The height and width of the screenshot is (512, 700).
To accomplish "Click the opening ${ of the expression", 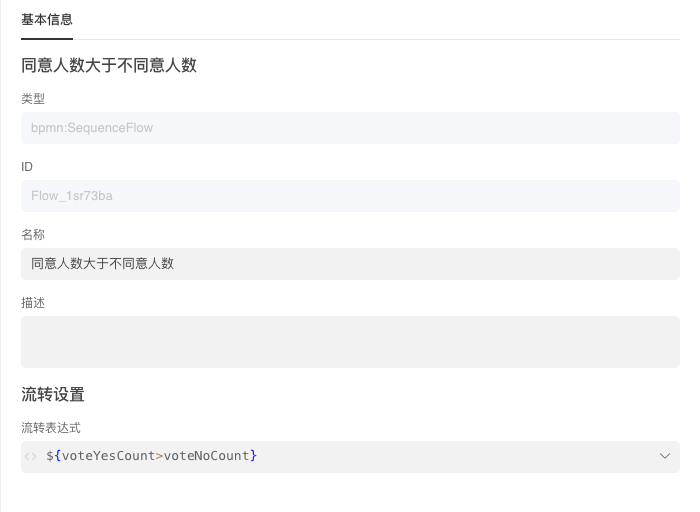I will [x=53, y=456].
